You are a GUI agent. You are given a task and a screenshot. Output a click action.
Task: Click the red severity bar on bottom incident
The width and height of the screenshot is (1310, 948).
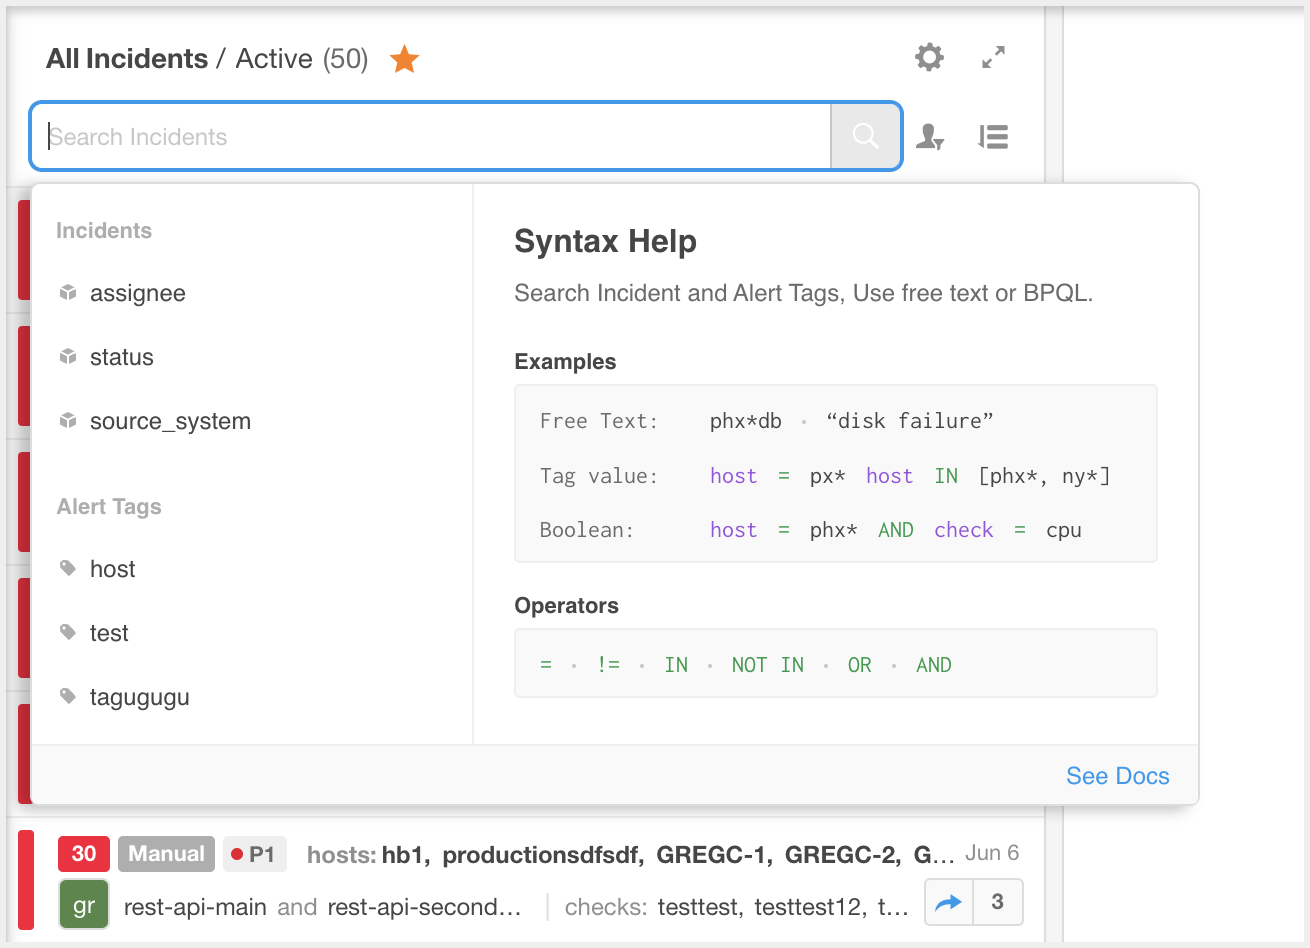23,880
